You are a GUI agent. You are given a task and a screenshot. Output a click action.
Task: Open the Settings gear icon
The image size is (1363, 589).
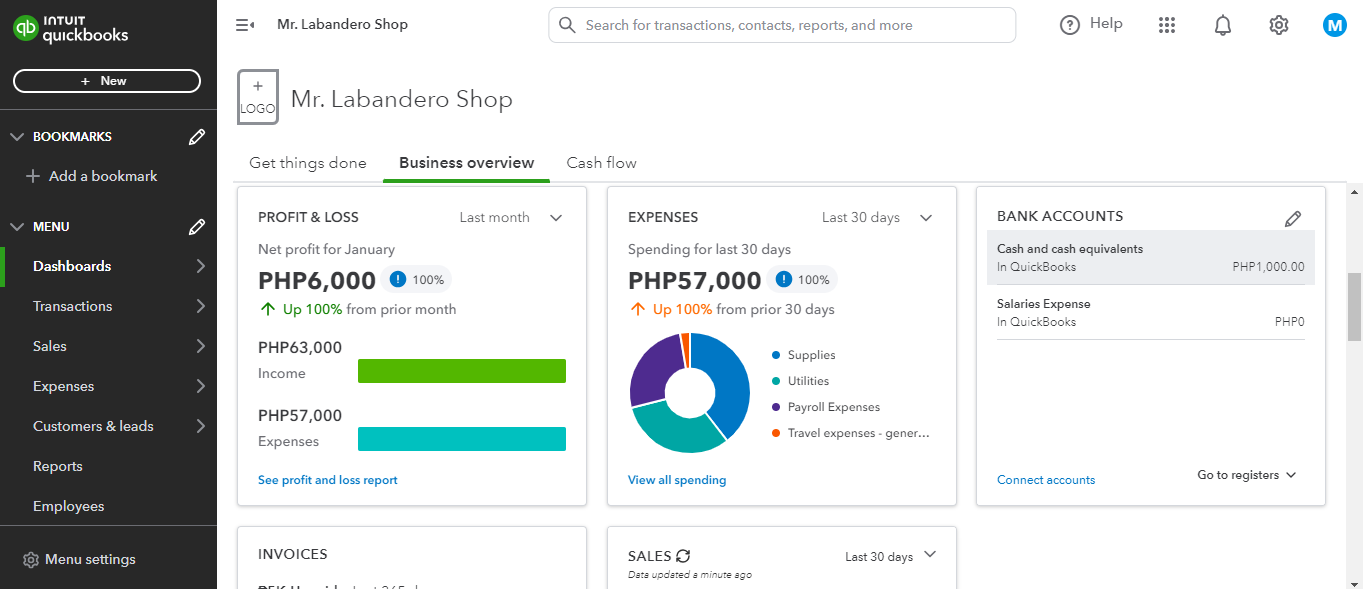tap(1278, 25)
